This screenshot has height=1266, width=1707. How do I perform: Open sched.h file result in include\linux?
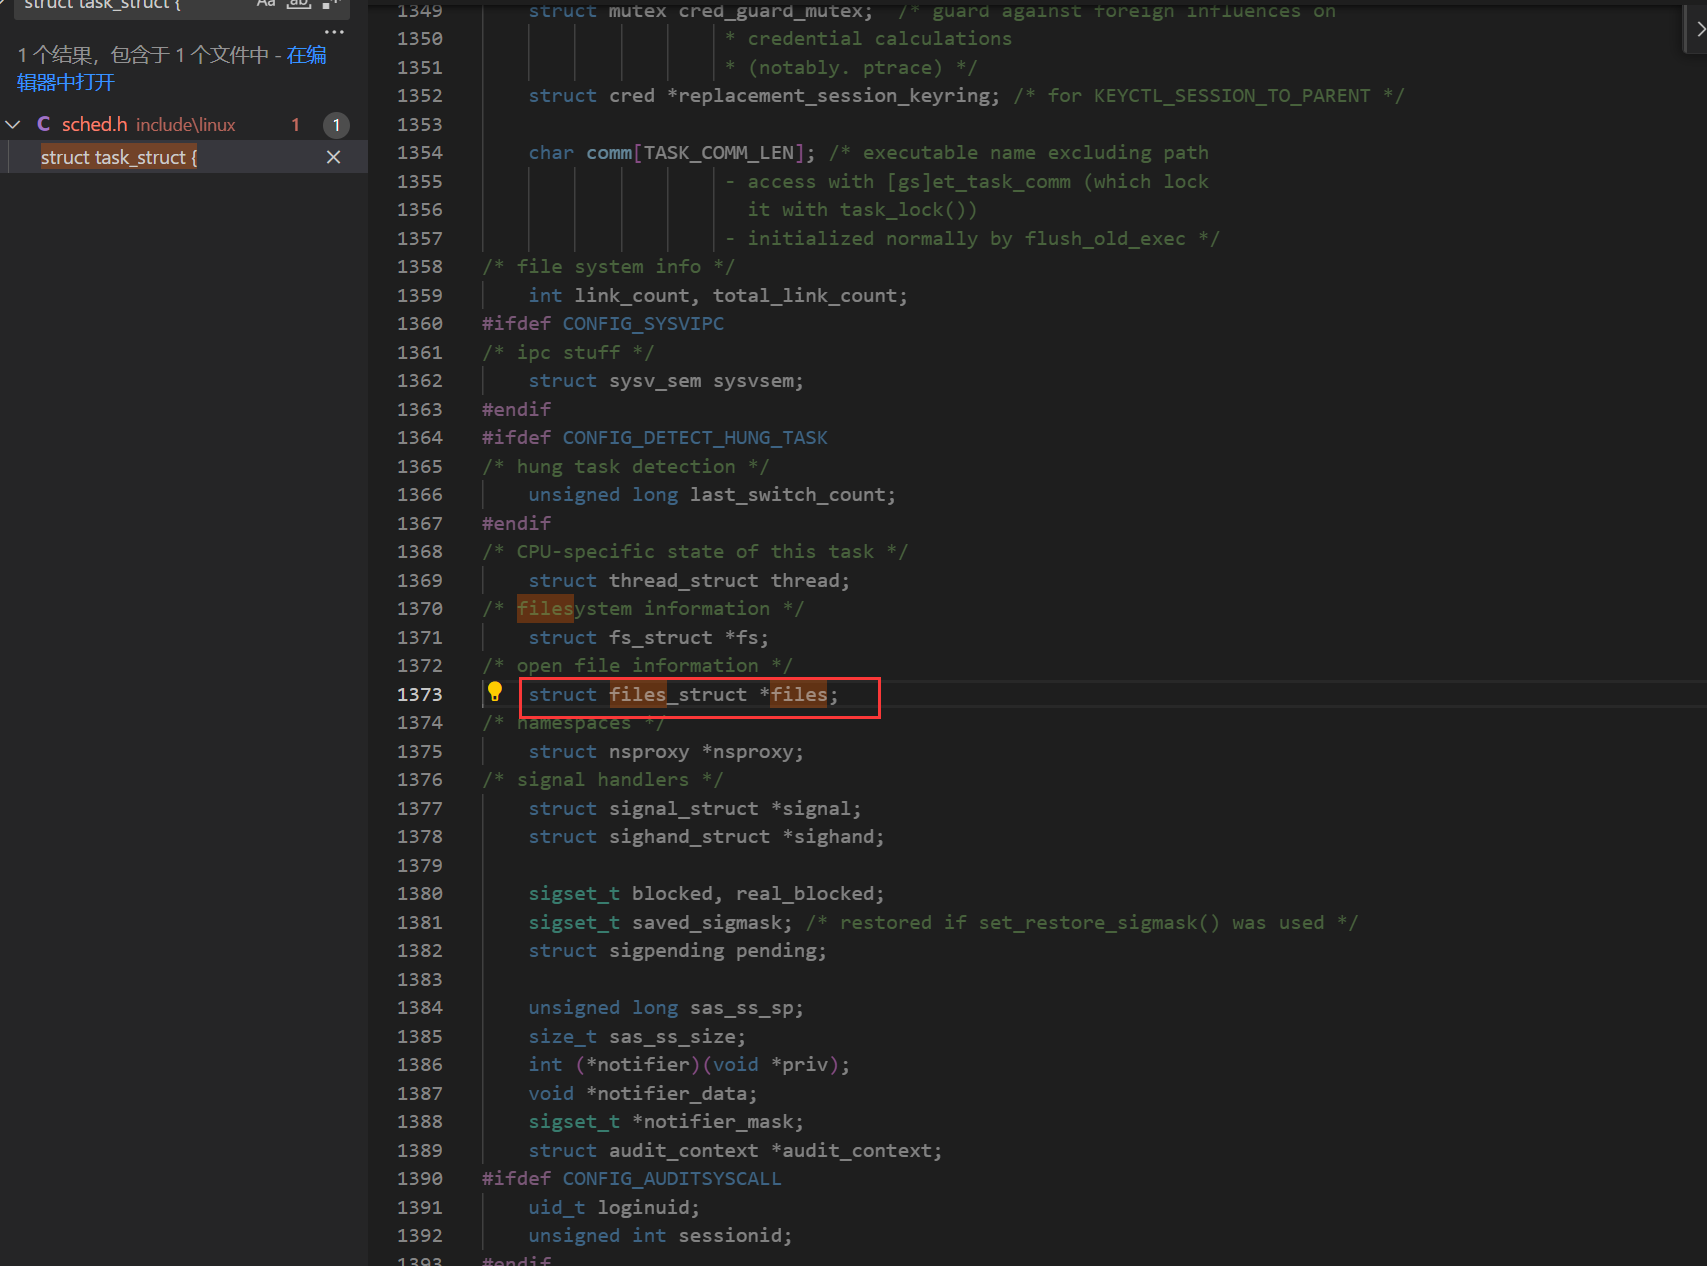point(148,124)
